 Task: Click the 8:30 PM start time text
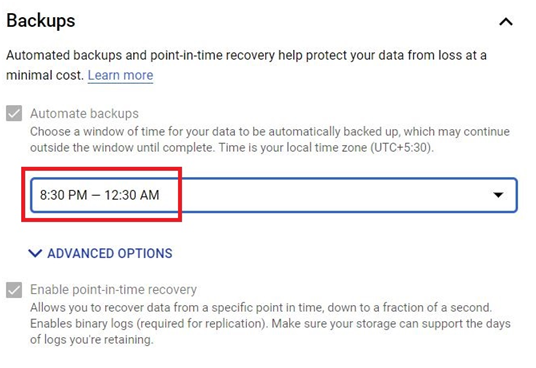coord(64,195)
